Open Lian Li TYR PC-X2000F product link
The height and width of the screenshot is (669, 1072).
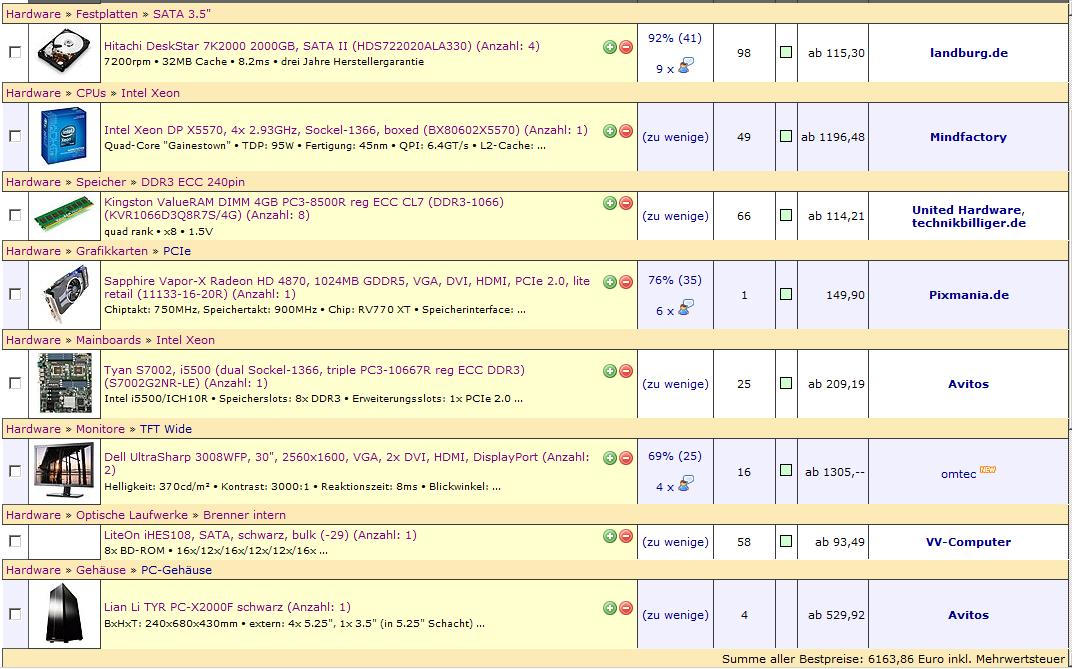(x=227, y=607)
